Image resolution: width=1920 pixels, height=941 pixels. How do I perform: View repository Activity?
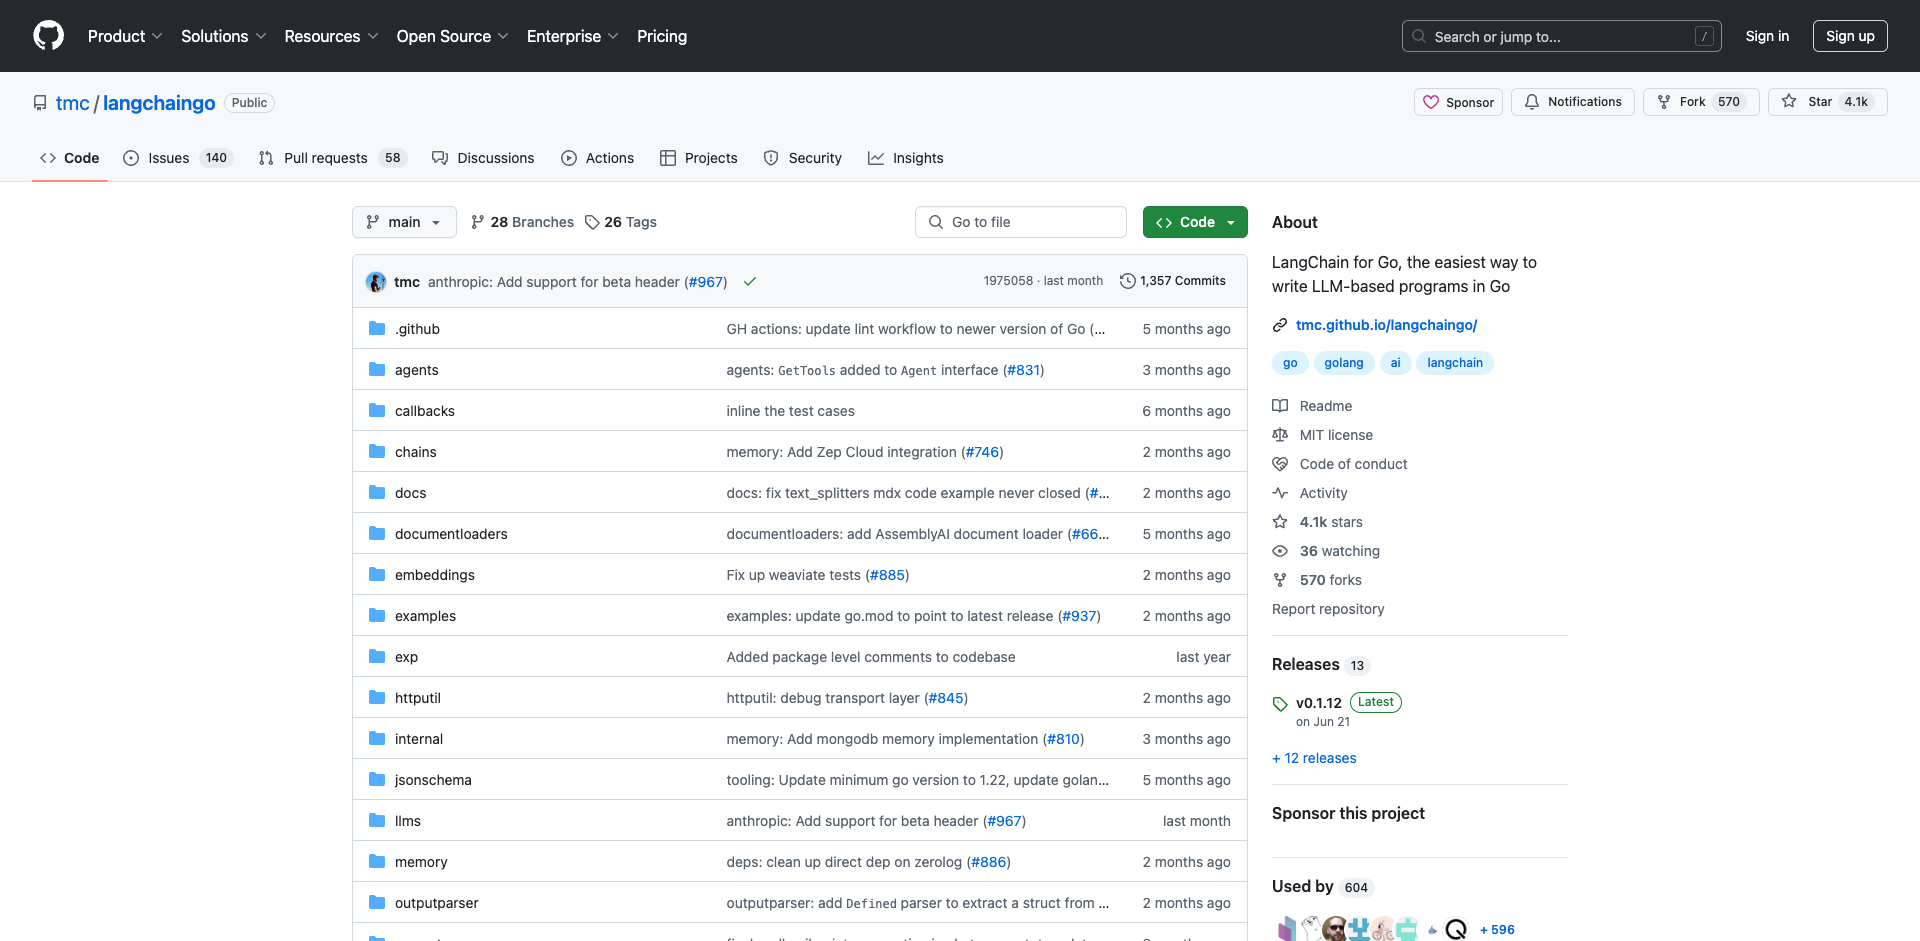1310,493
